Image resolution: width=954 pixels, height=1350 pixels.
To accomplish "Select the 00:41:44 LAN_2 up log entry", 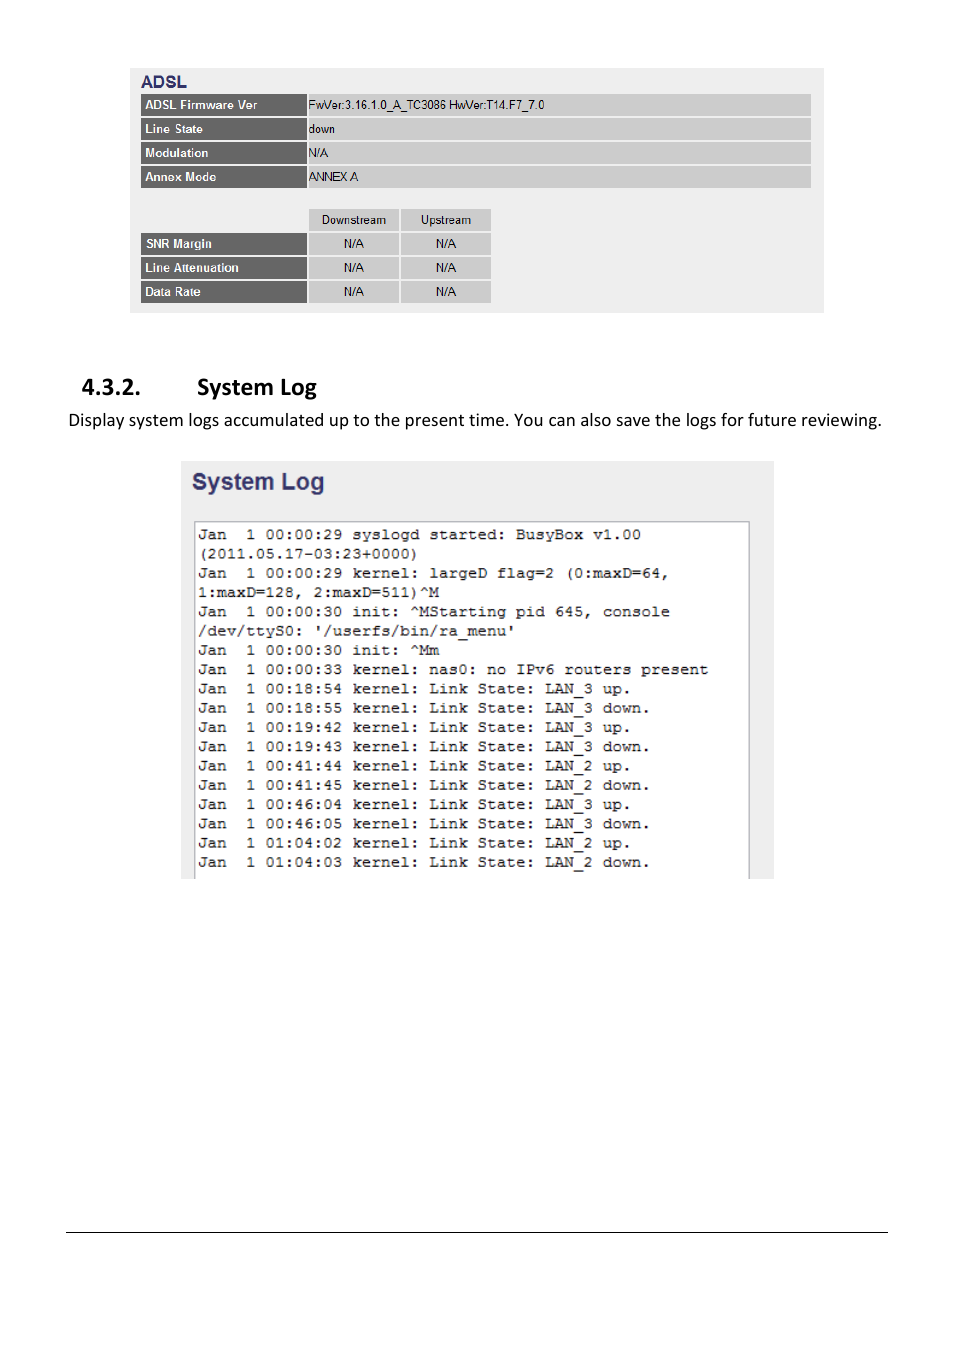I will click(414, 766).
